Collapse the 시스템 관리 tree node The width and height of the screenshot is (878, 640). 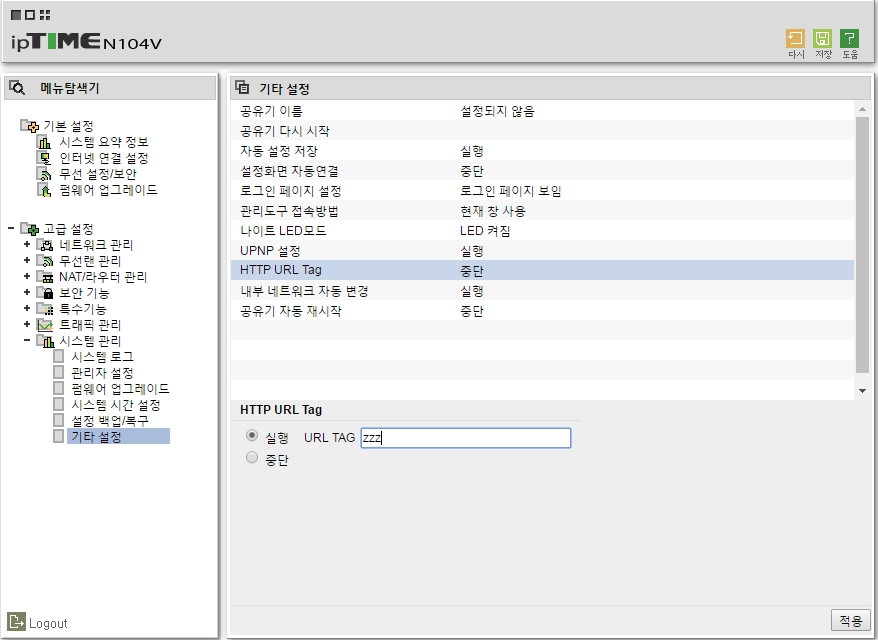(27, 341)
